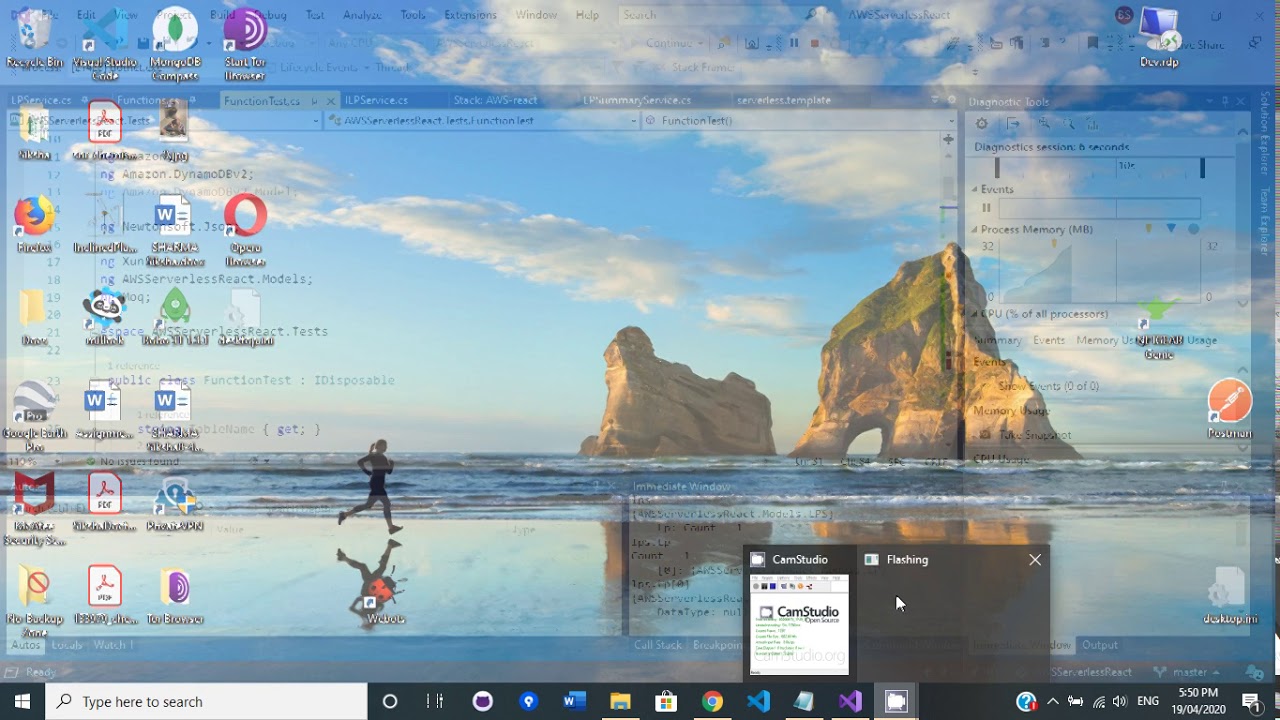
Task: Launch McAfee Security desktop shortcut
Action: coord(34,508)
